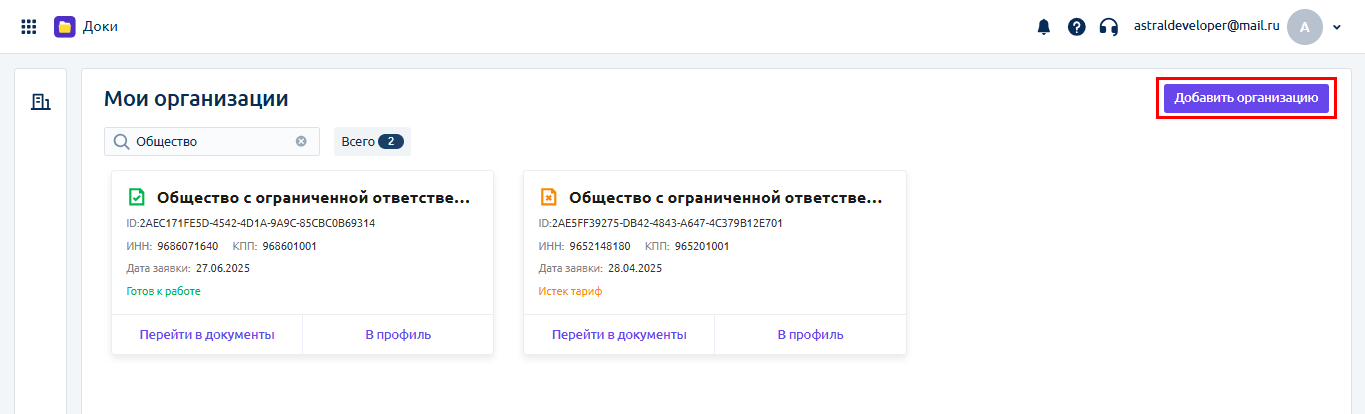Click the Доки app name
Screen dimensions: 1365x414
pyautogui.click(x=100, y=27)
